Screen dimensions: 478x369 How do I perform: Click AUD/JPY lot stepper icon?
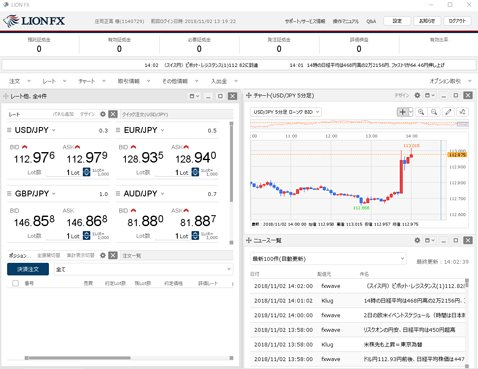coord(195,236)
